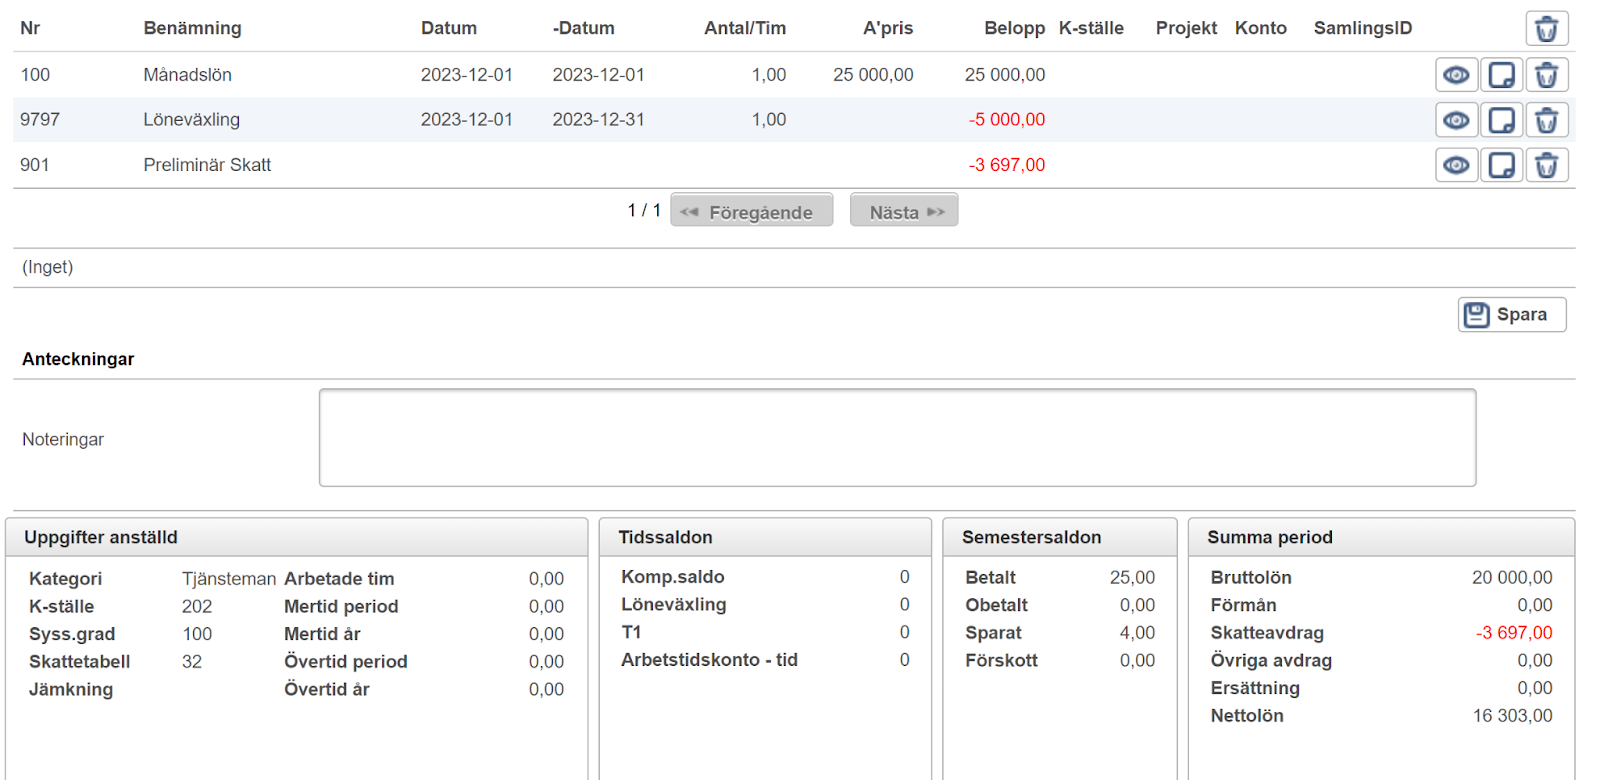Screen dimensions: 1600x780
Task: Click row number 9797
Action: point(40,120)
